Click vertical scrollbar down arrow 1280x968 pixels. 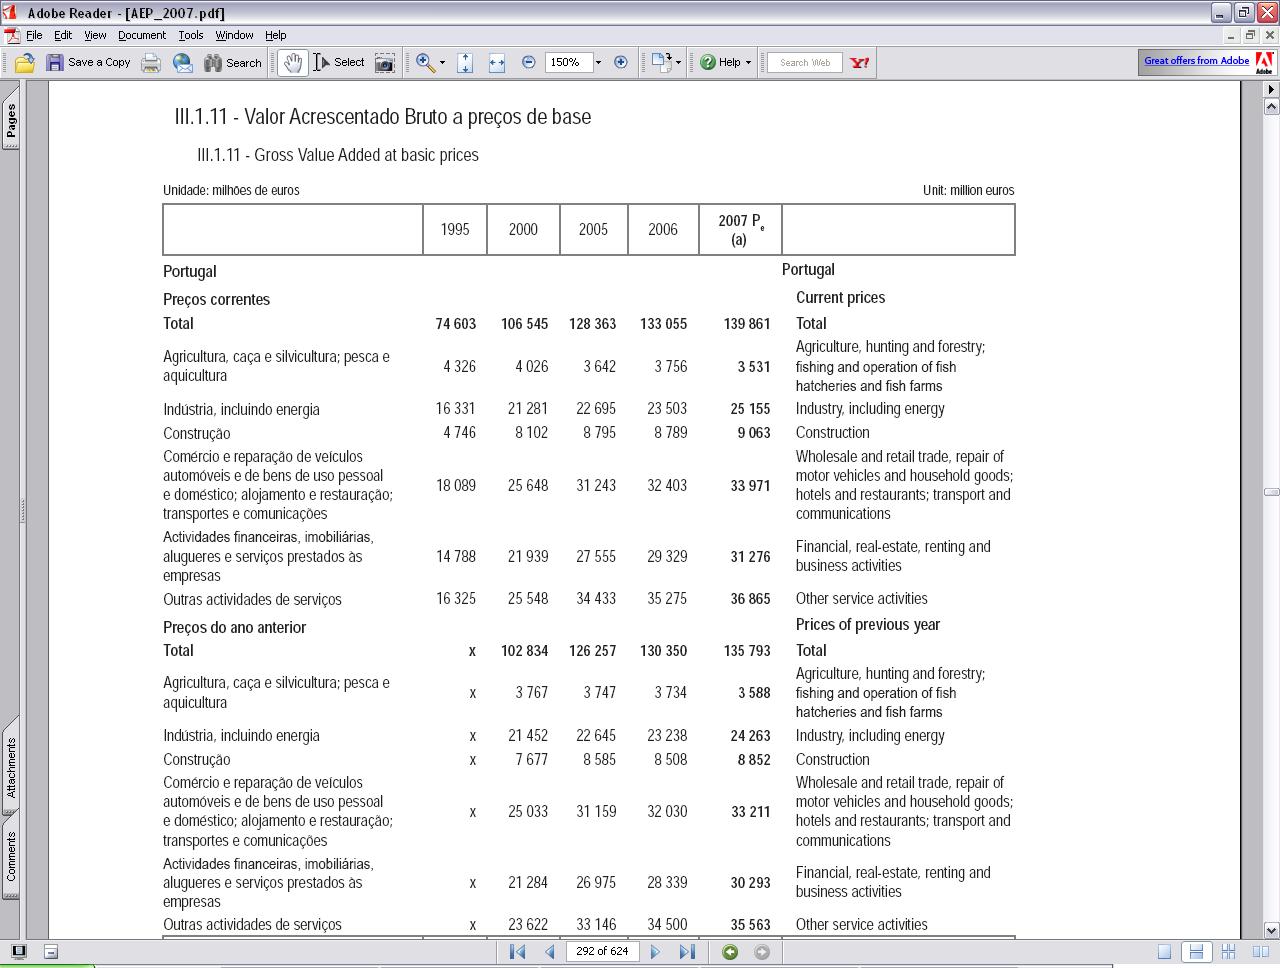point(1271,930)
